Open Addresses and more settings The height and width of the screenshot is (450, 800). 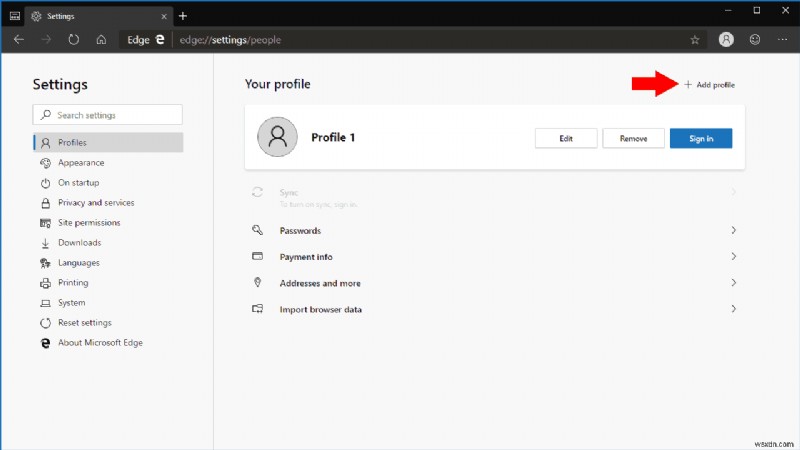click(494, 283)
